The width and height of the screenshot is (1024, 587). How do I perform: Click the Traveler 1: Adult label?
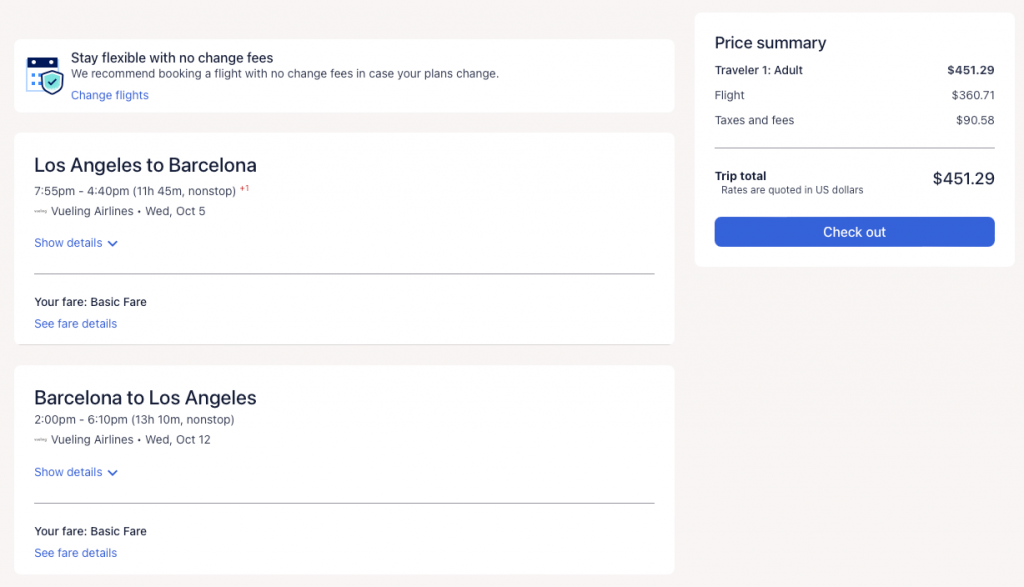[759, 71]
